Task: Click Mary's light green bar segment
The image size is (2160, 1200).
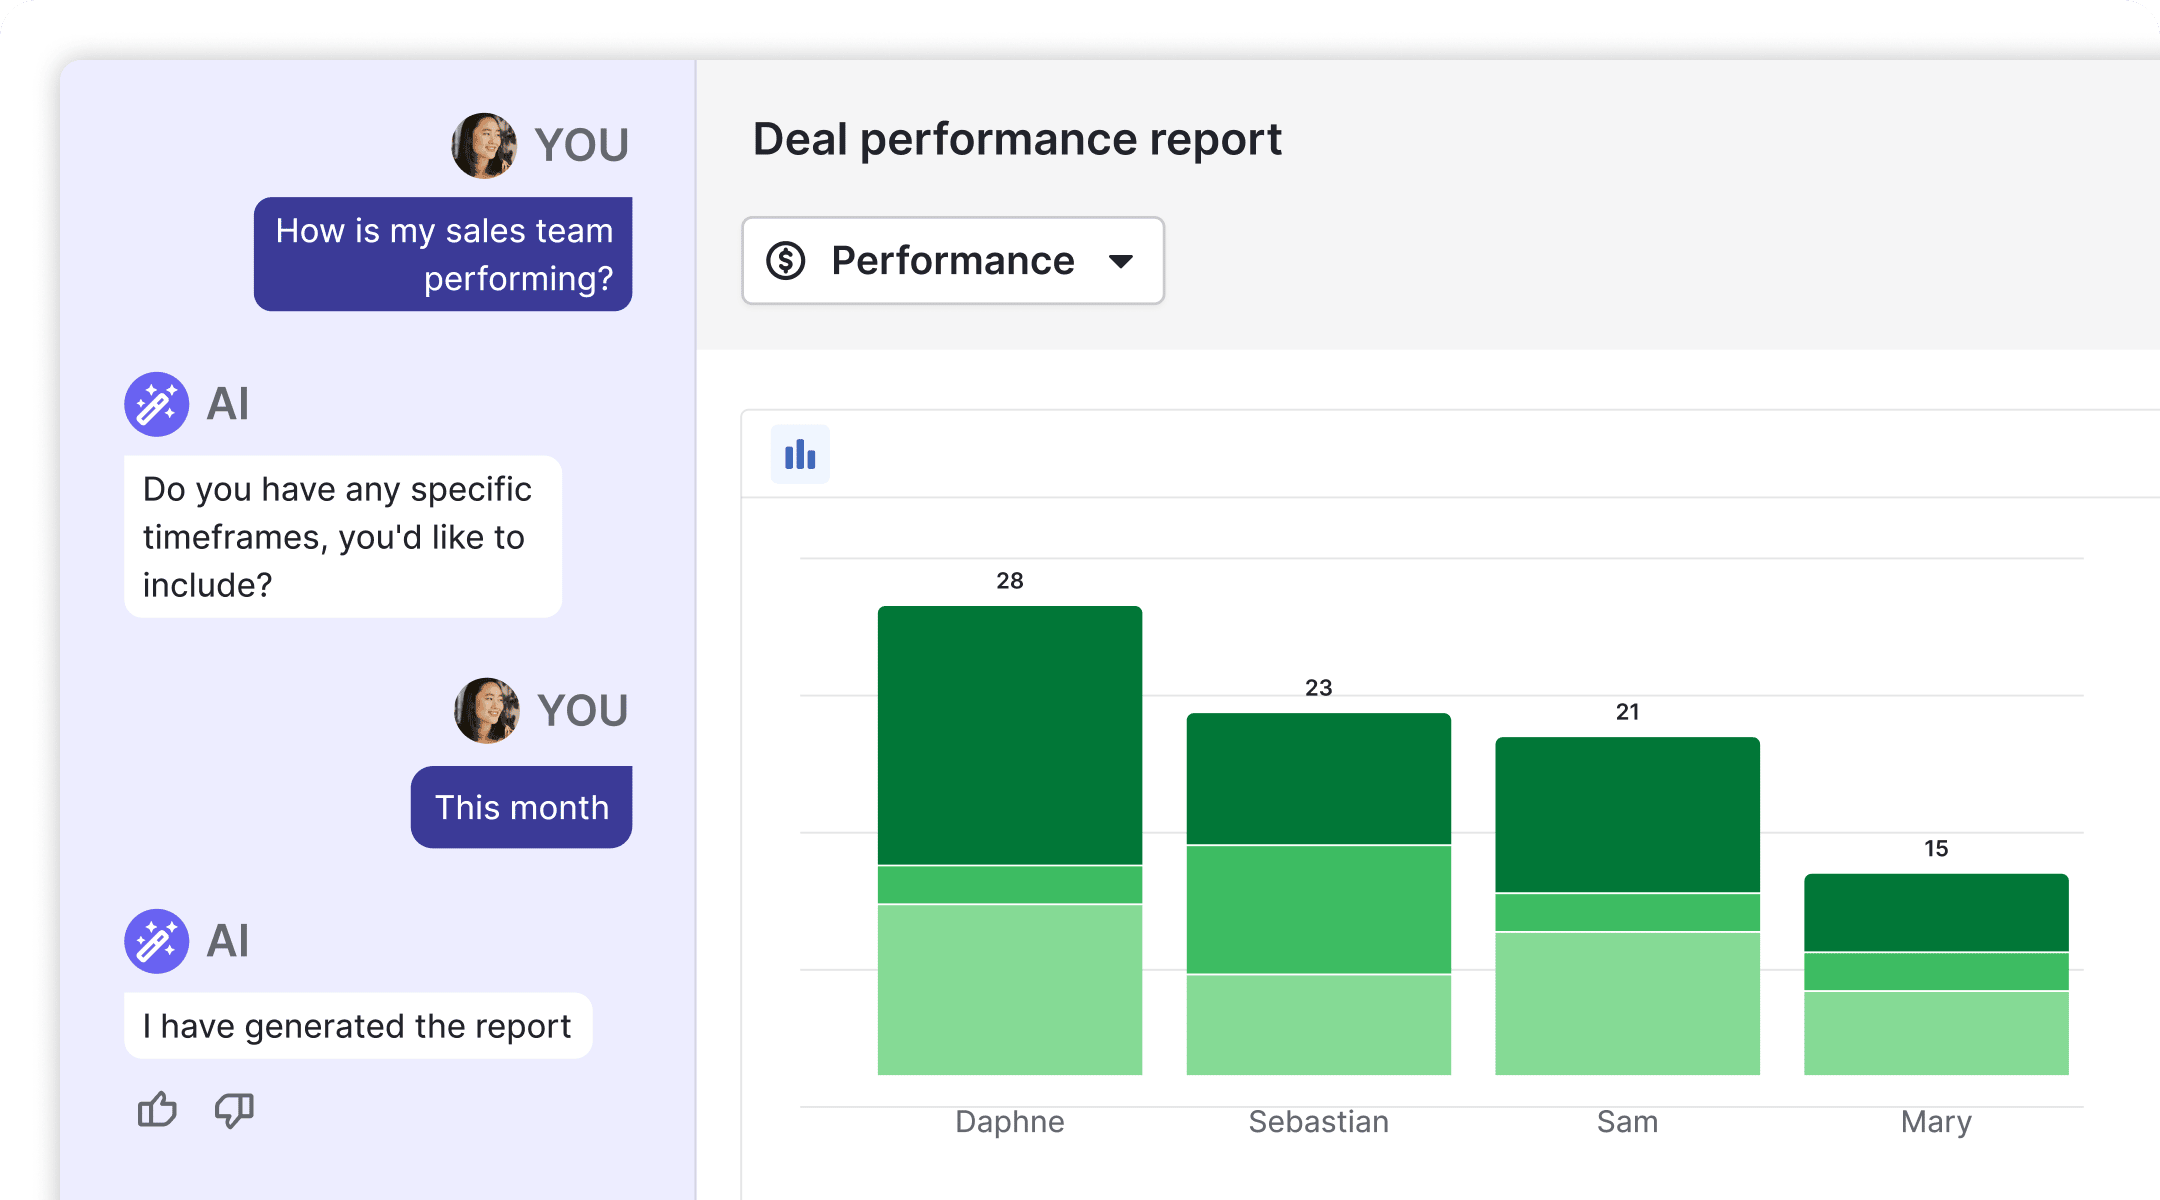Action: 1935,1033
